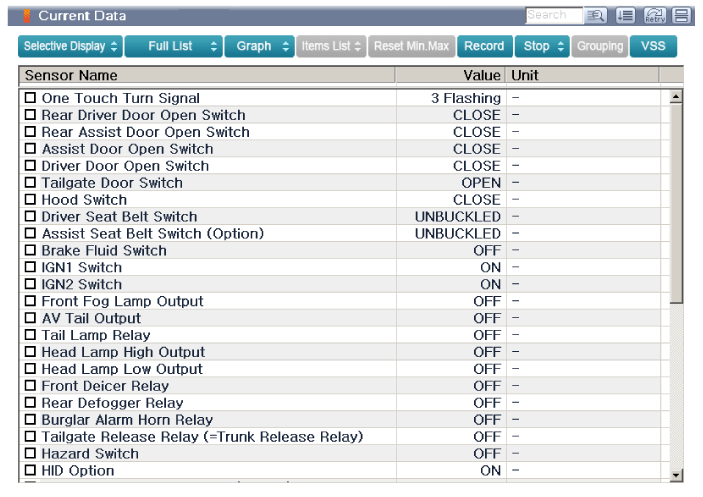Screen dimensions: 703x497
Task: Click the VSS button
Action: point(652,46)
